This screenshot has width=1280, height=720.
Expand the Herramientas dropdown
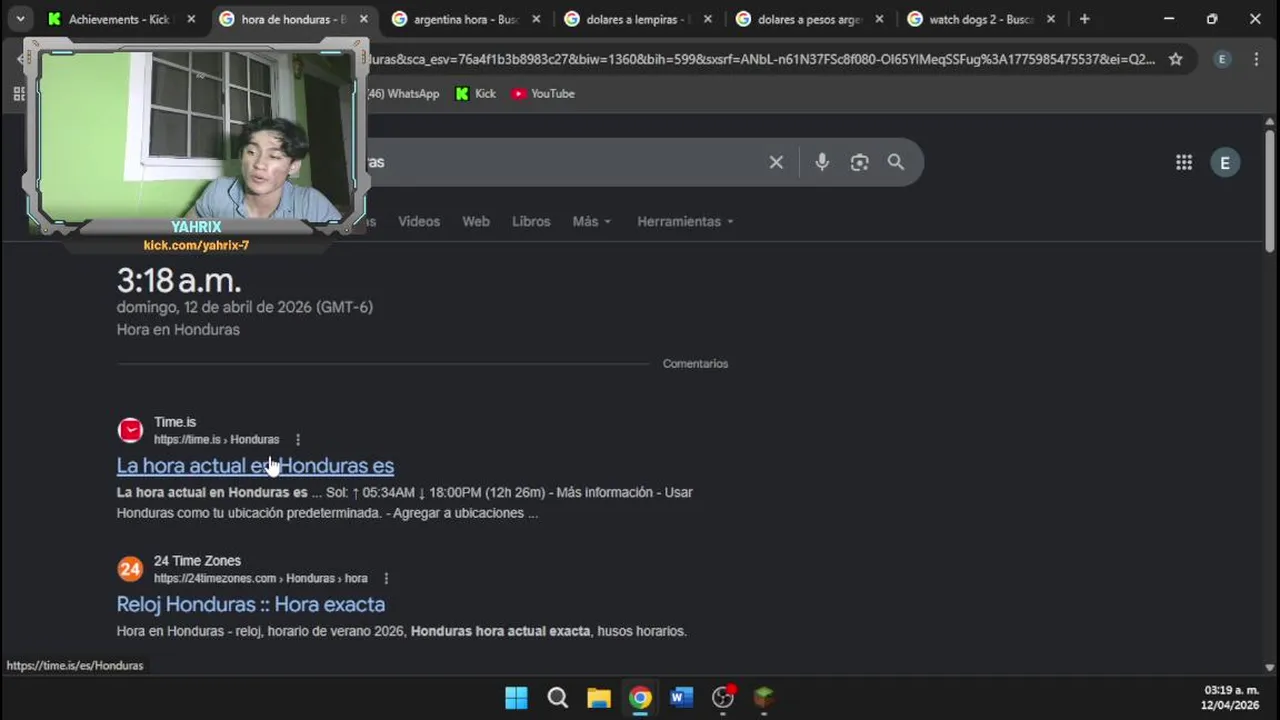[x=686, y=221]
